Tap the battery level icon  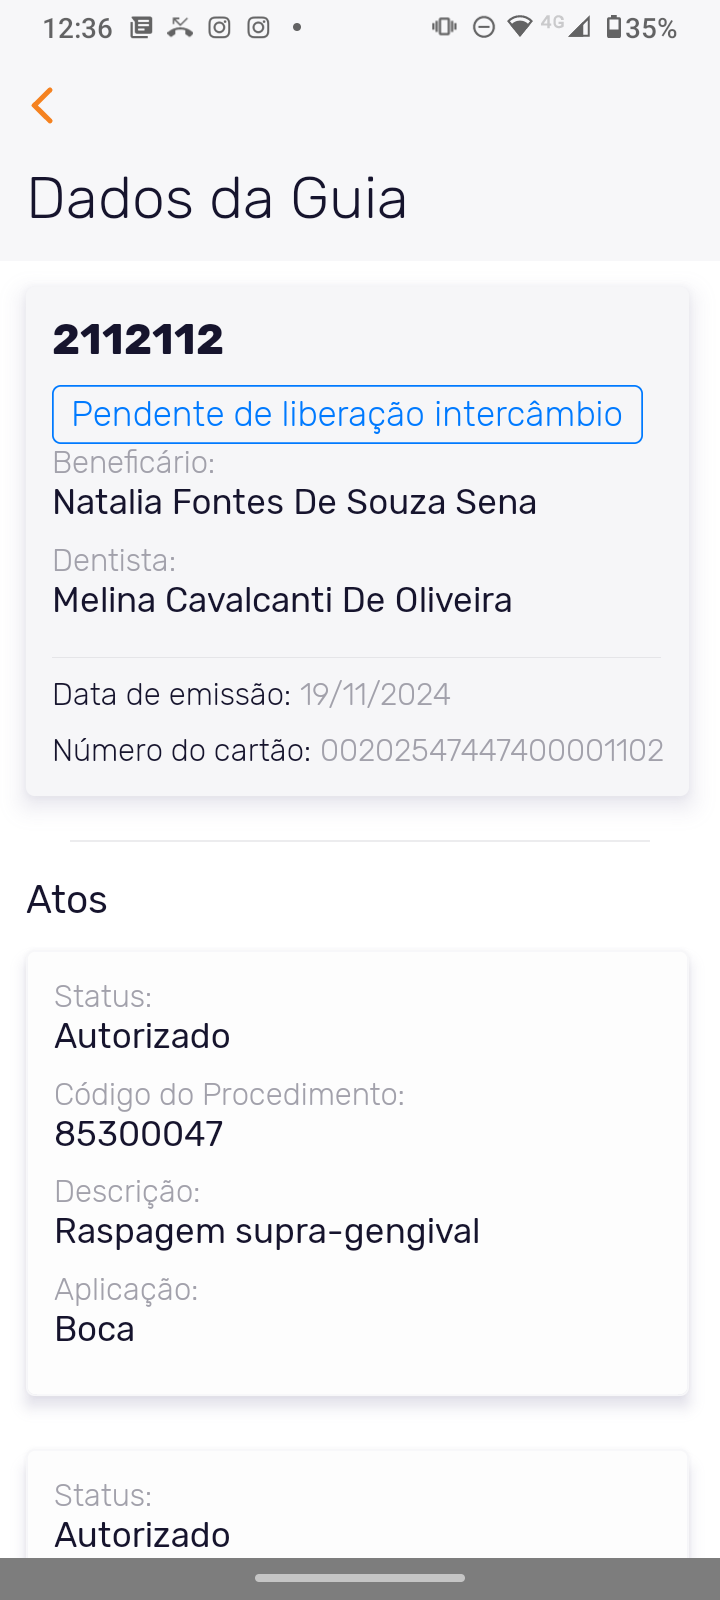coord(614,28)
